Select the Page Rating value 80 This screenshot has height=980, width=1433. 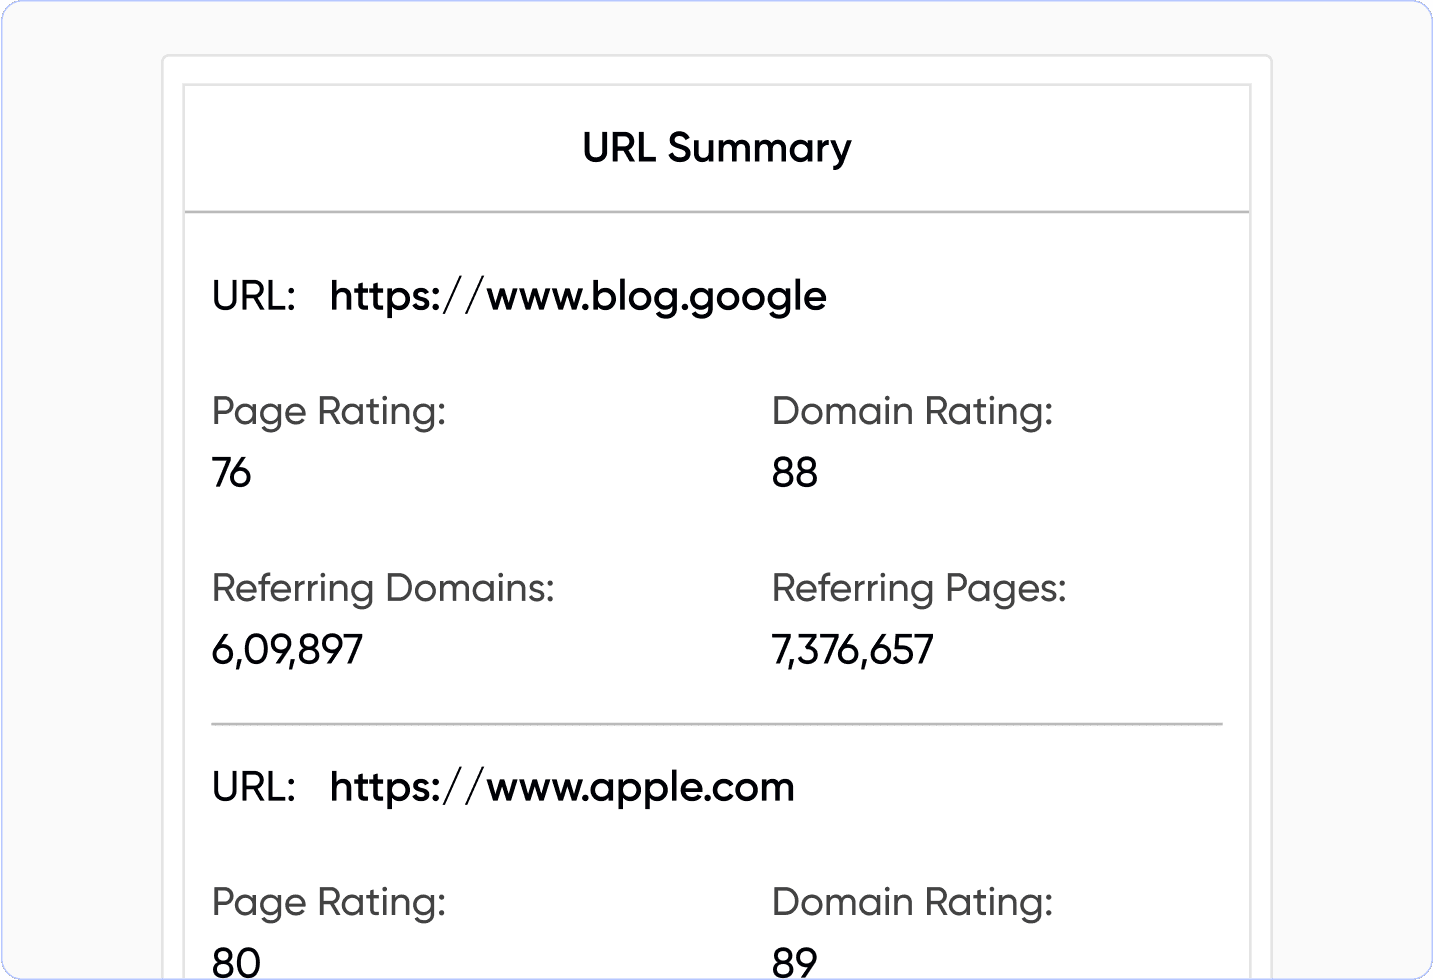tap(237, 962)
